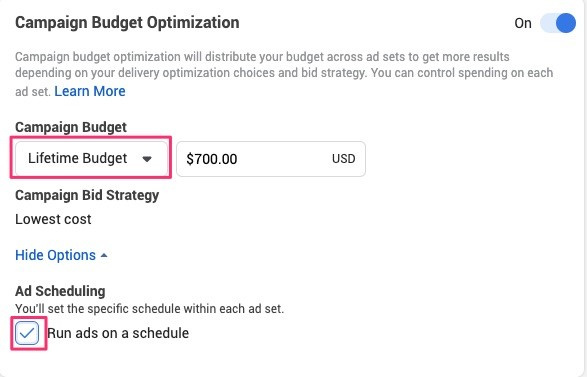
Task: Click the "You'll set the specific schedule" note
Action: click(x=149, y=308)
